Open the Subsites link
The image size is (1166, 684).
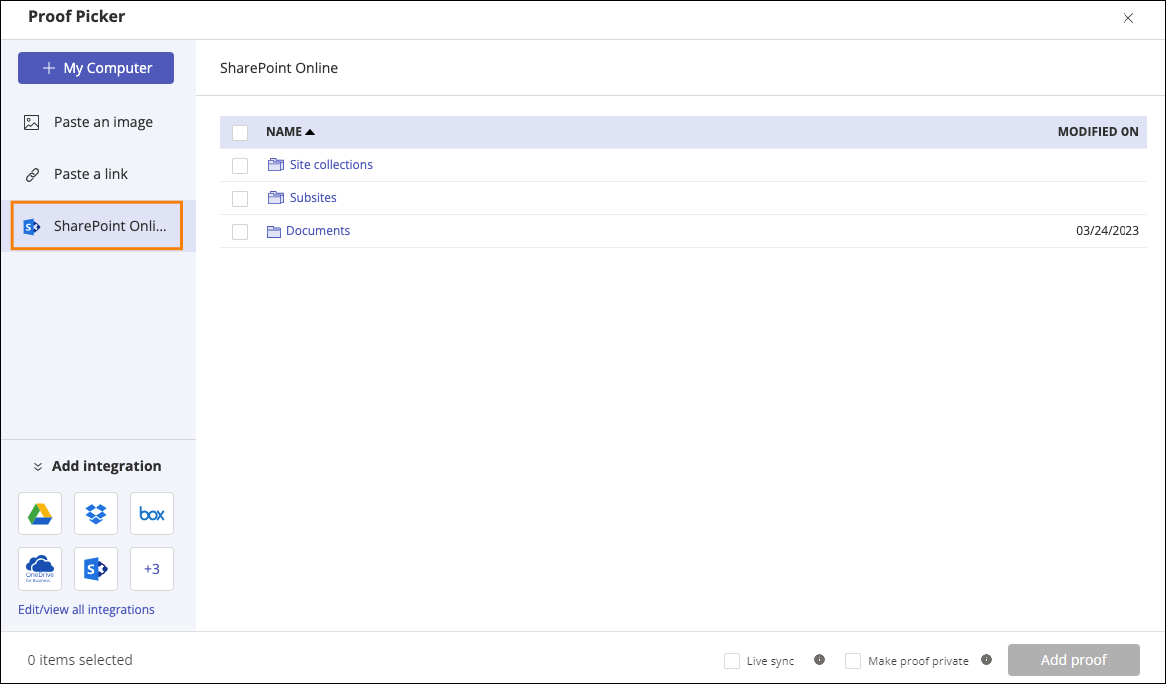coord(313,198)
